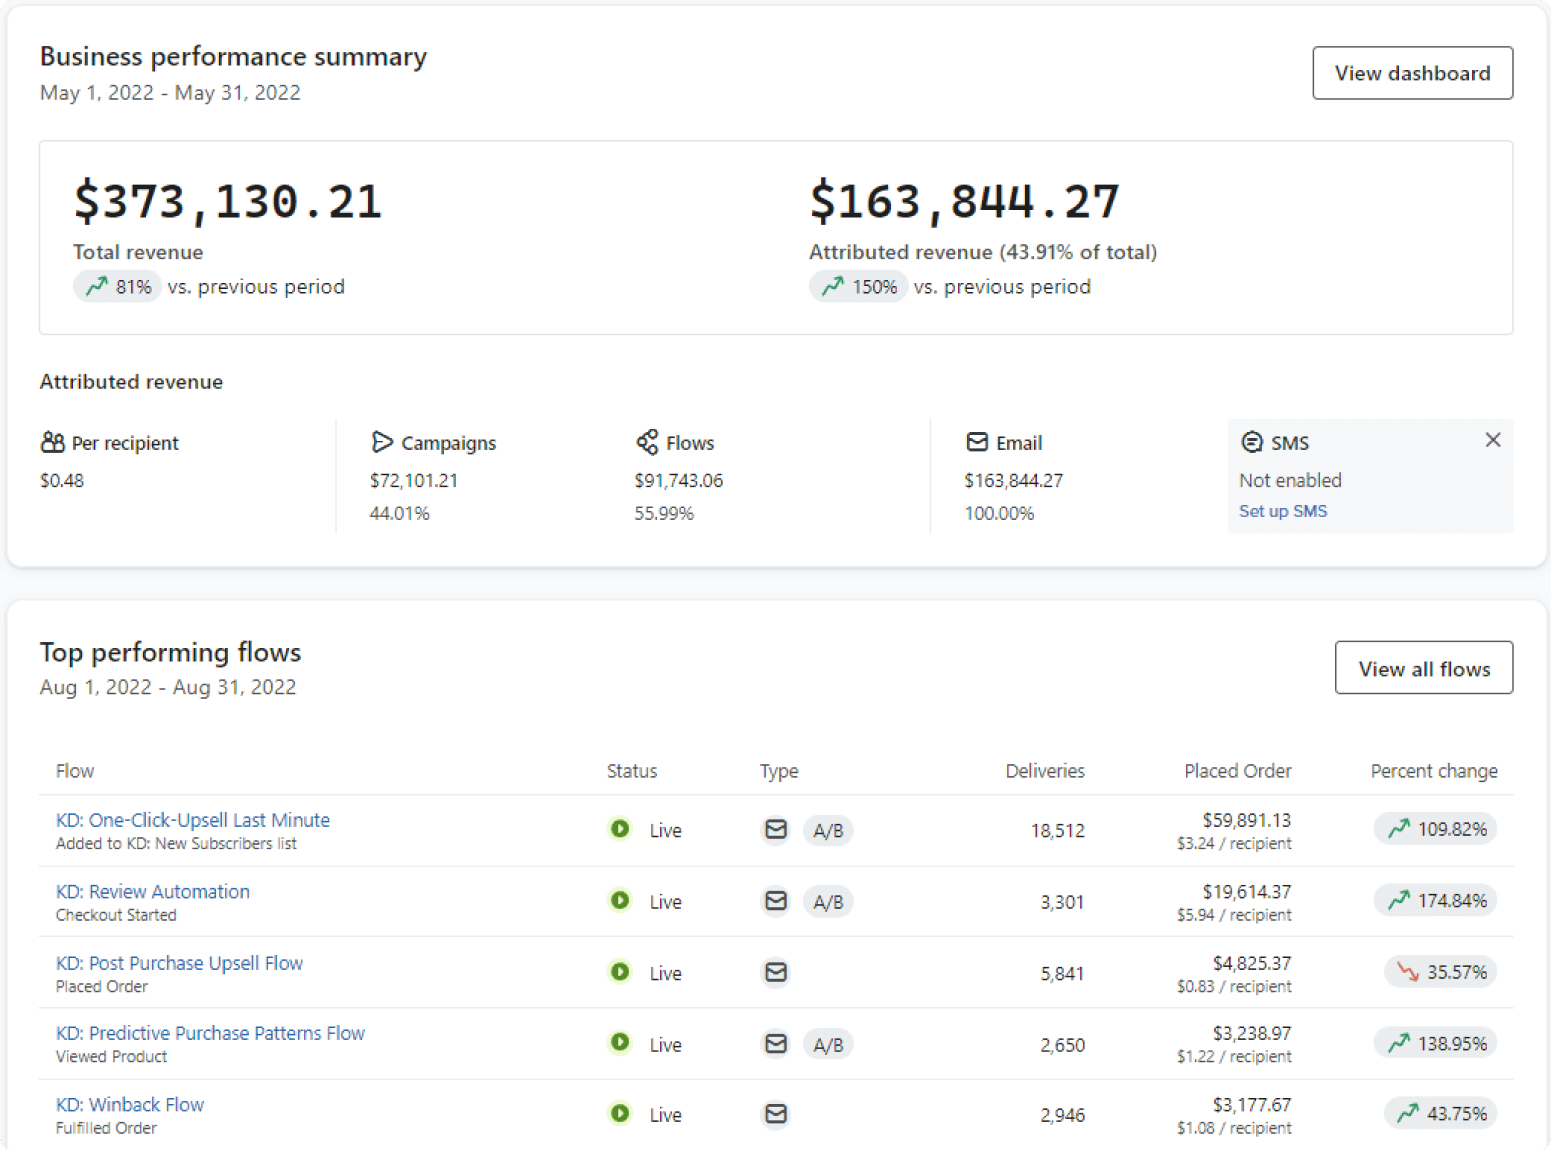Click the Flows branching icon

pyautogui.click(x=647, y=442)
